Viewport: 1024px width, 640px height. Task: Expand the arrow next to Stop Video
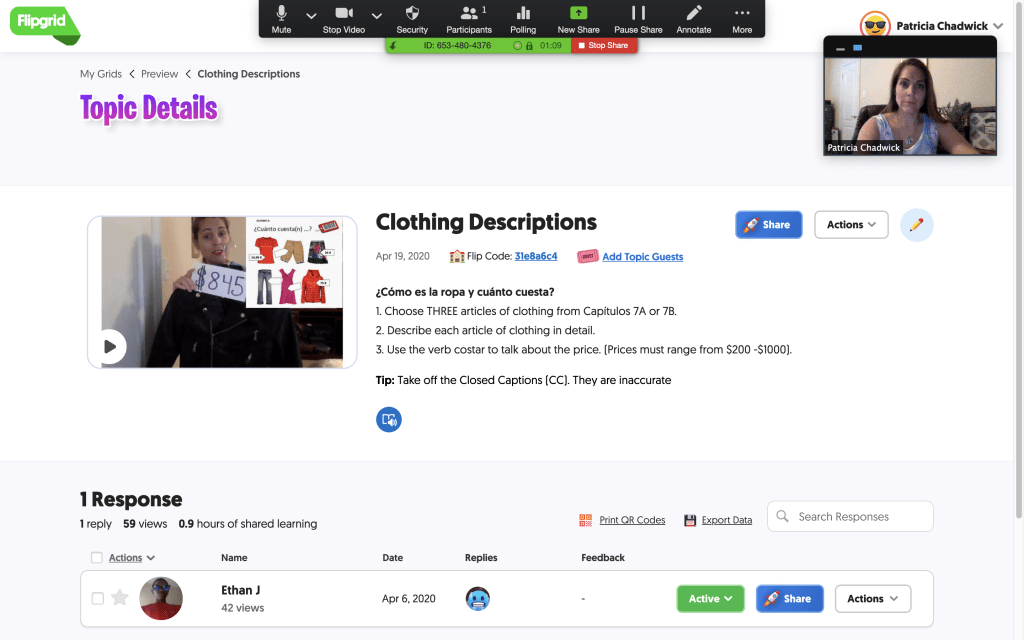pyautogui.click(x=377, y=16)
